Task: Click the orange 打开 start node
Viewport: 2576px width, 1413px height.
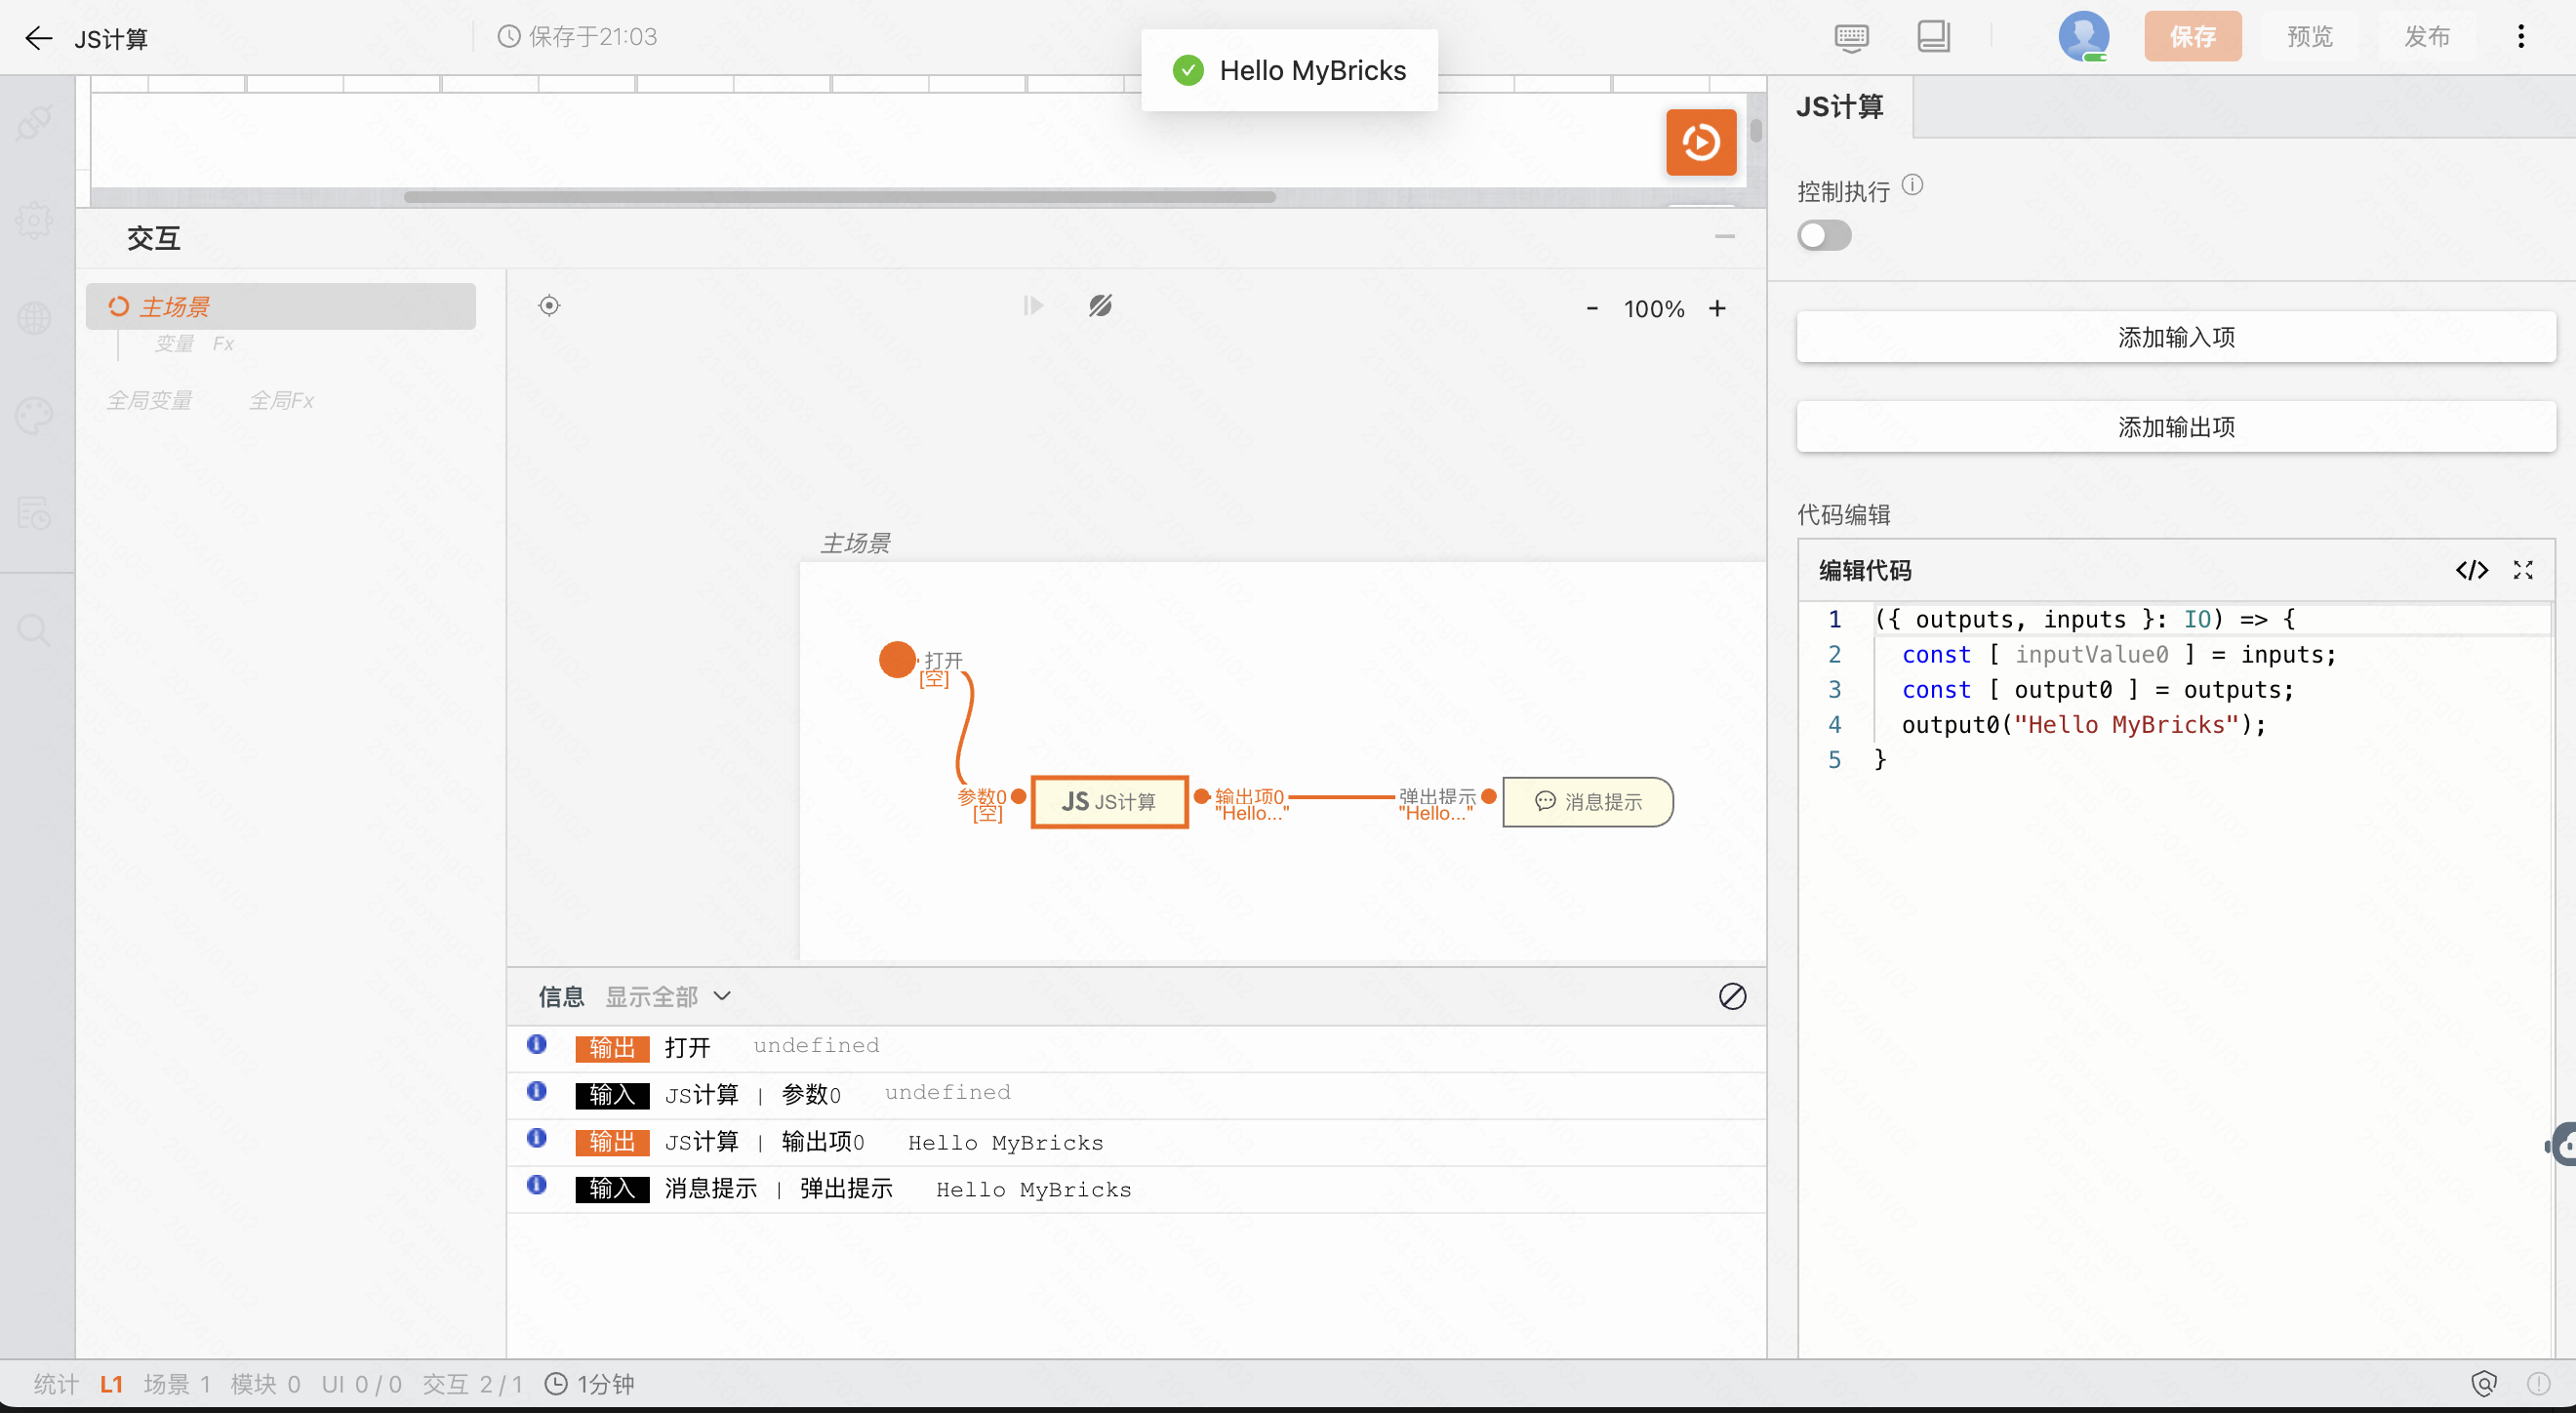Action: (x=897, y=660)
